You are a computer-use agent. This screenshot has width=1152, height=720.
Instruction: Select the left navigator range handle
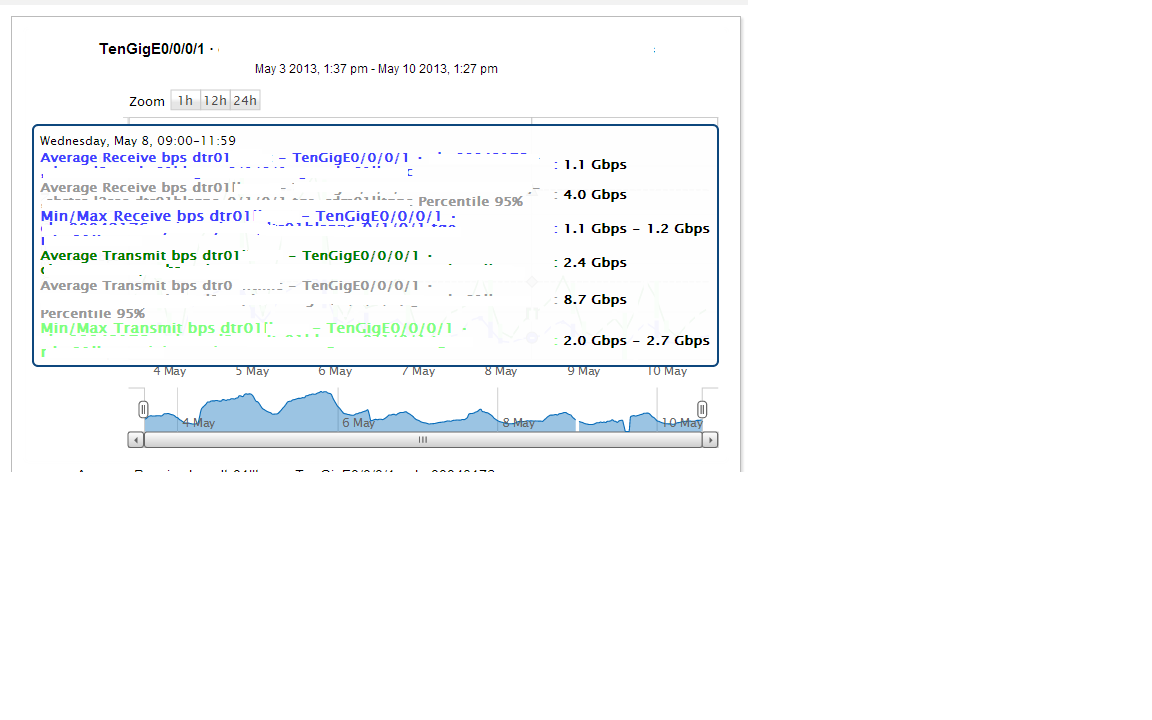(143, 408)
